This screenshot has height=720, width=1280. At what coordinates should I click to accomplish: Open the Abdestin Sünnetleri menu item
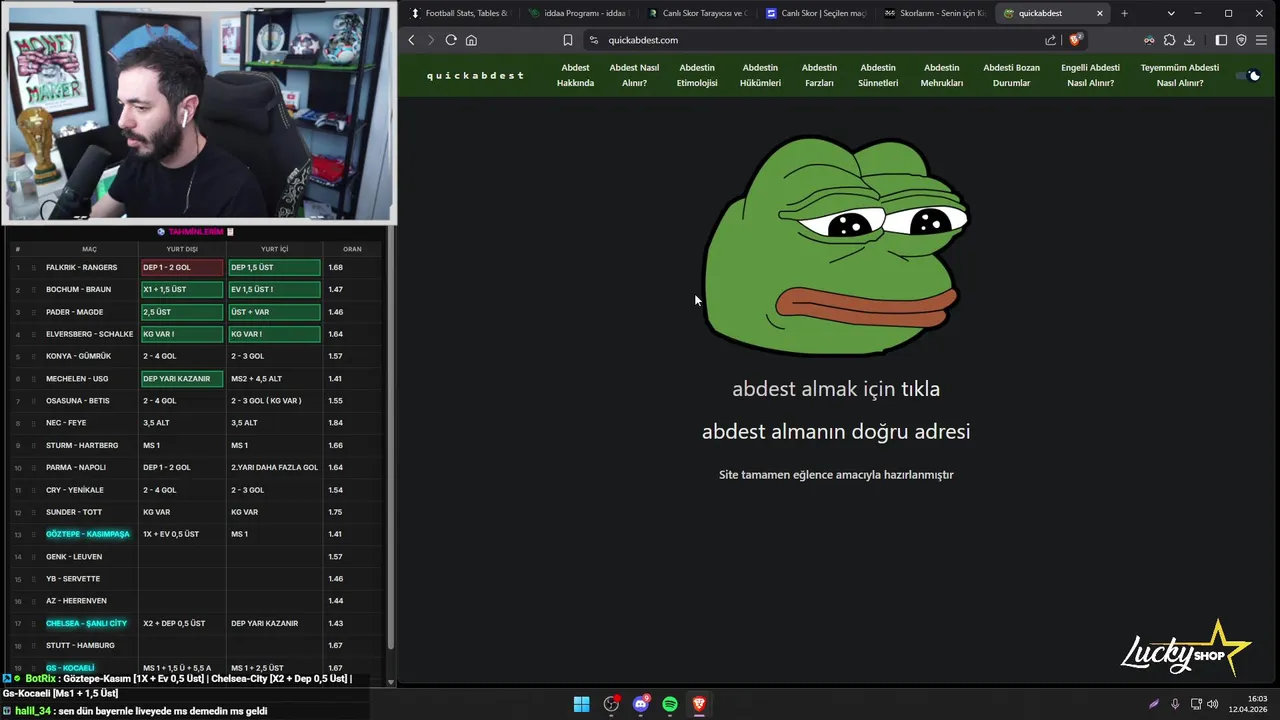coord(878,75)
